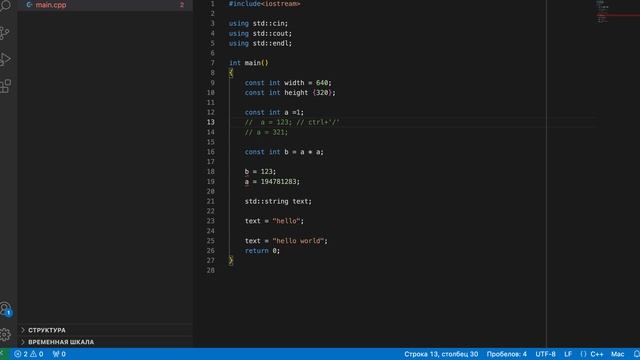The image size is (640, 360).
Task: Click 'const int a =1;' line
Action: 274,112
